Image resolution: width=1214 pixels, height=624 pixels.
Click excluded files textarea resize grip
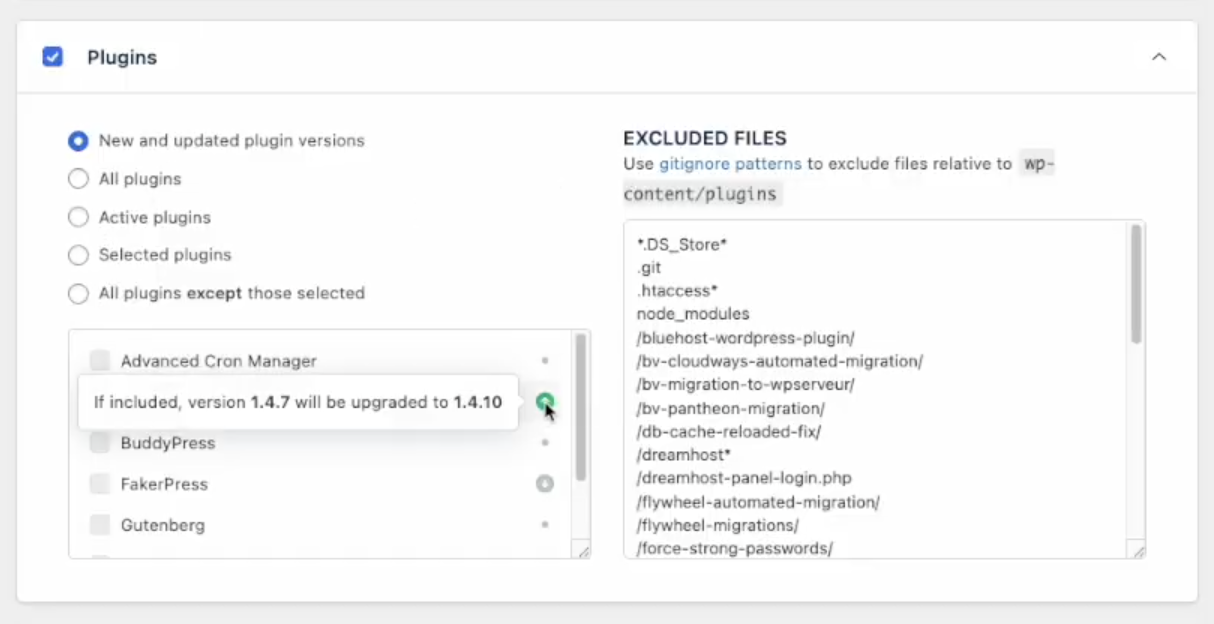point(1138,551)
